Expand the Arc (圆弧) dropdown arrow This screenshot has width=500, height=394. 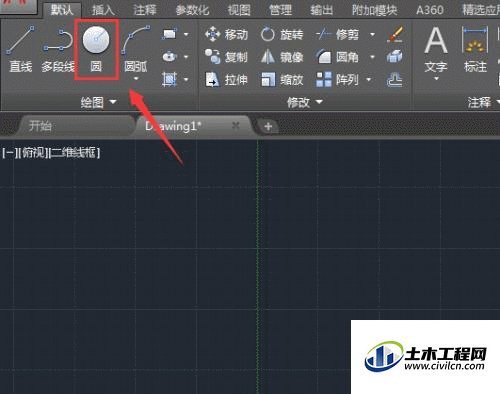click(x=136, y=79)
